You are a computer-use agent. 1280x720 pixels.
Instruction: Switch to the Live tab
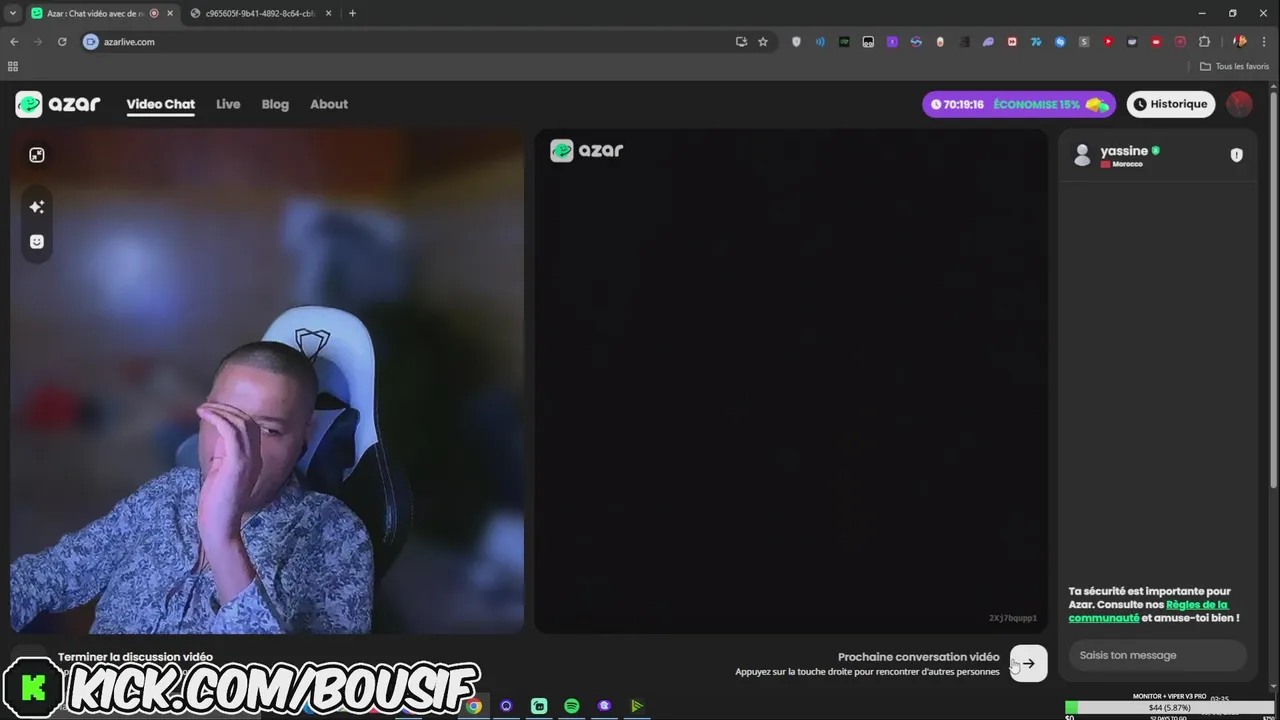click(228, 104)
